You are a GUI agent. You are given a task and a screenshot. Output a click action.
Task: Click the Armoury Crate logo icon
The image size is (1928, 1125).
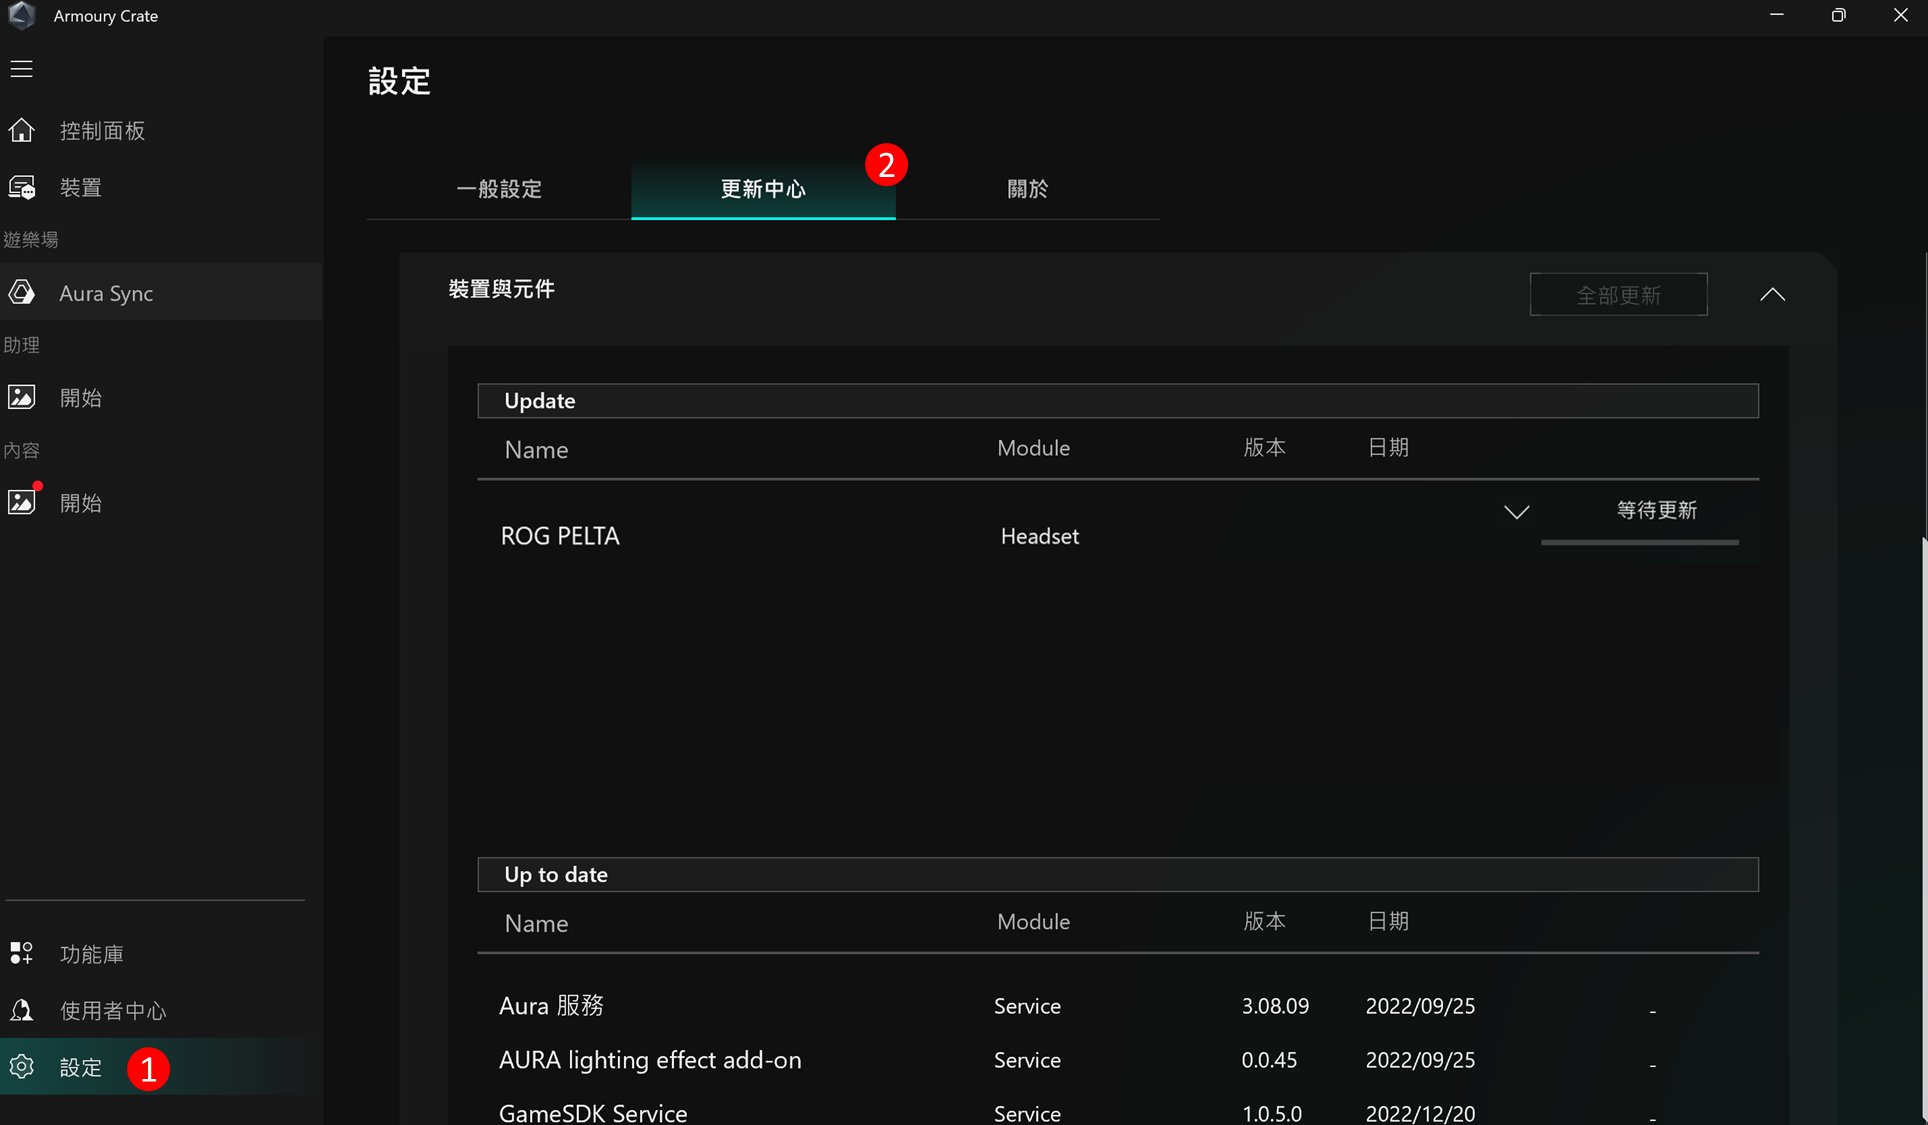tap(22, 15)
